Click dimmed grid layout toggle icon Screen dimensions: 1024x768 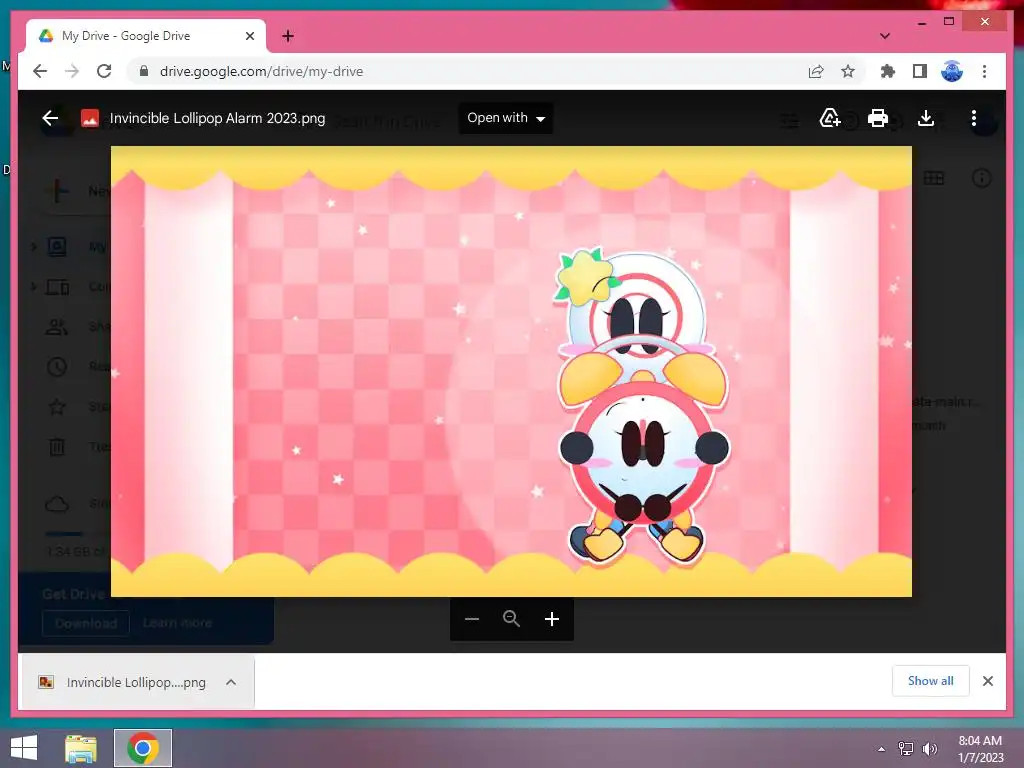pos(934,178)
